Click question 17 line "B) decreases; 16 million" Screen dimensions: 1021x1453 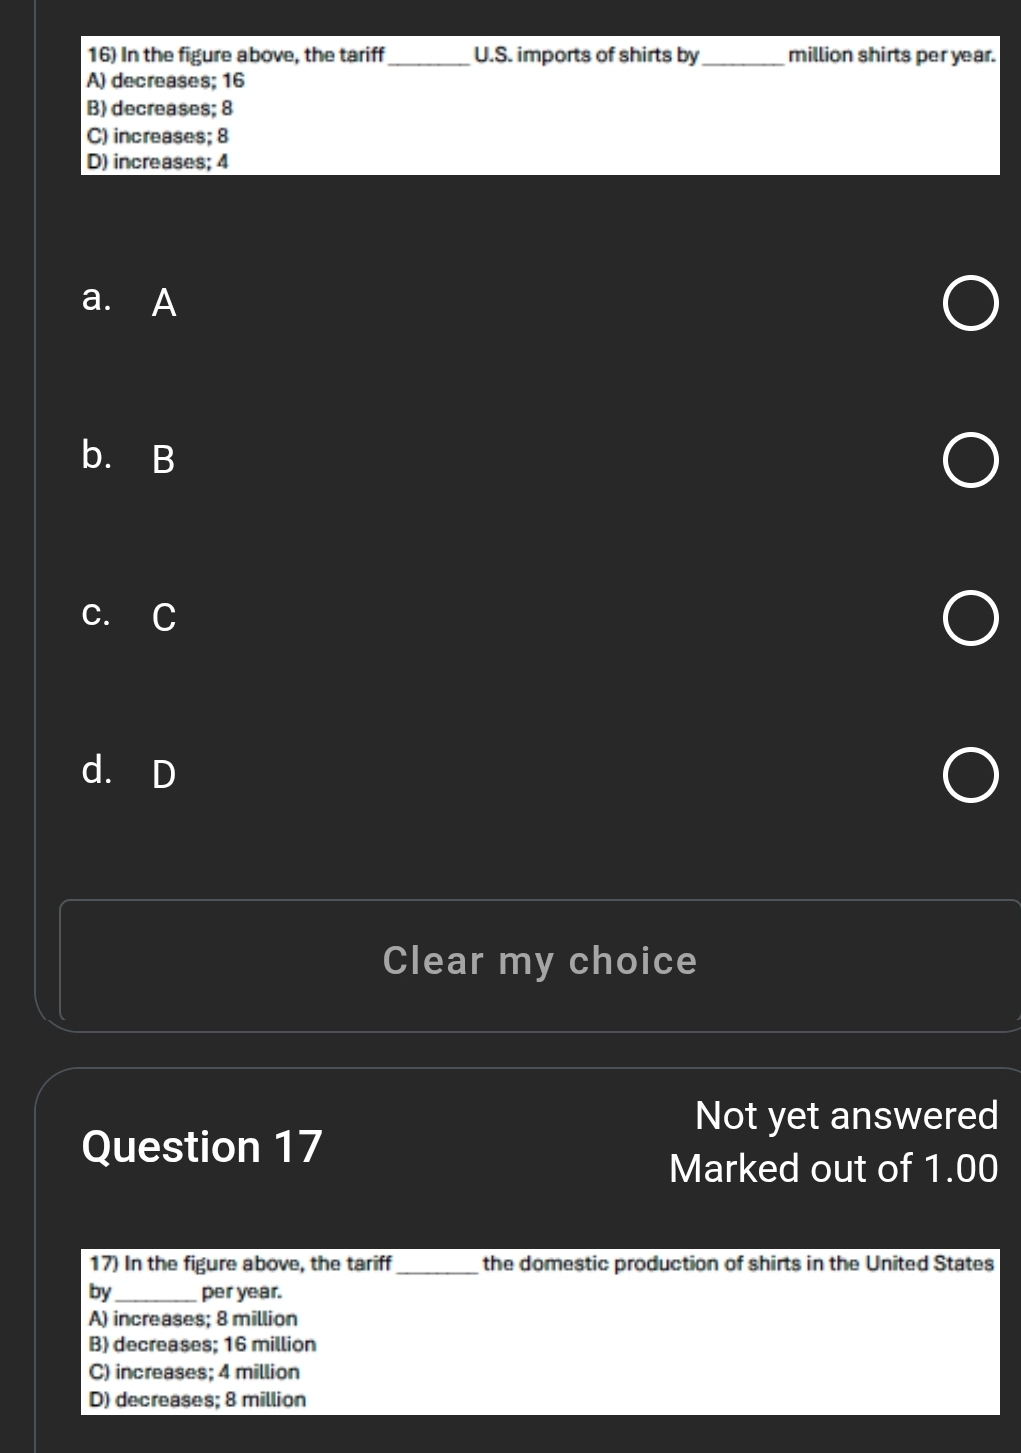(x=202, y=1345)
